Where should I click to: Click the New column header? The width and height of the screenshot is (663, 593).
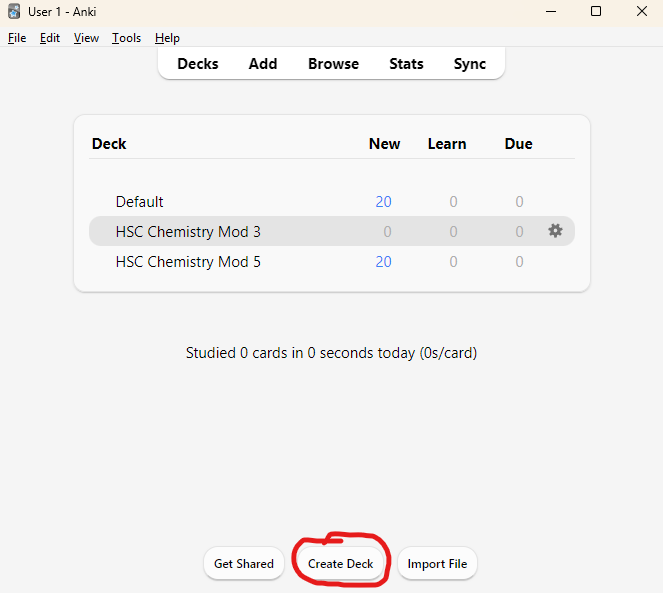384,144
